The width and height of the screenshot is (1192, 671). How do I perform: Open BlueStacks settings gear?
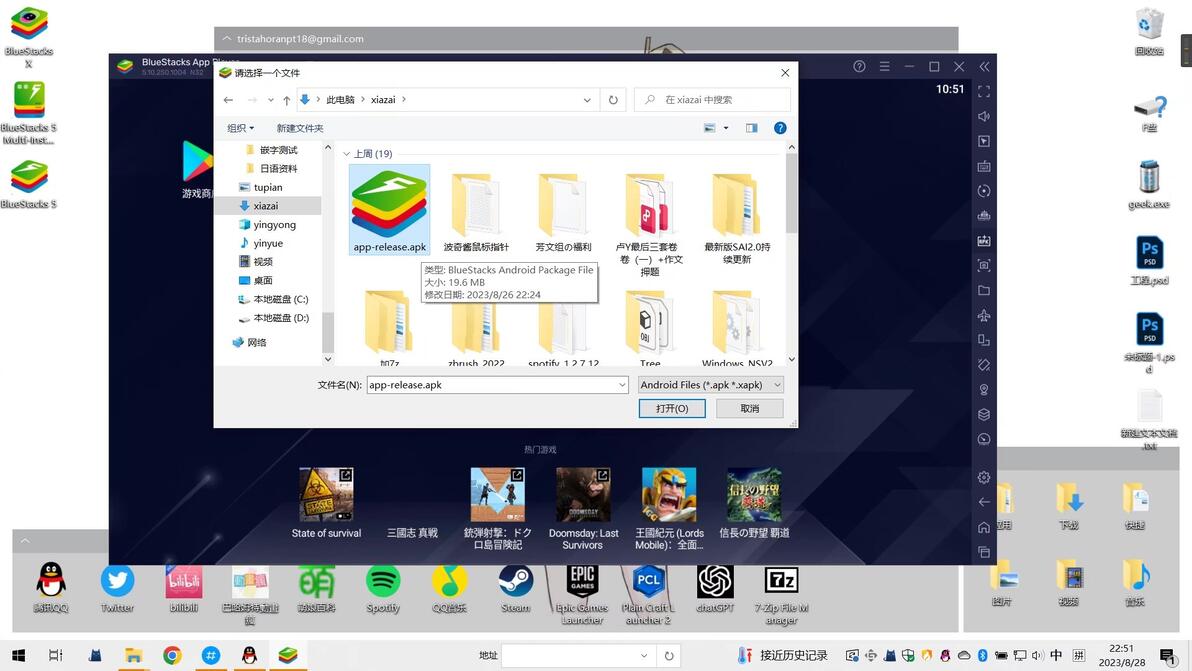click(984, 477)
